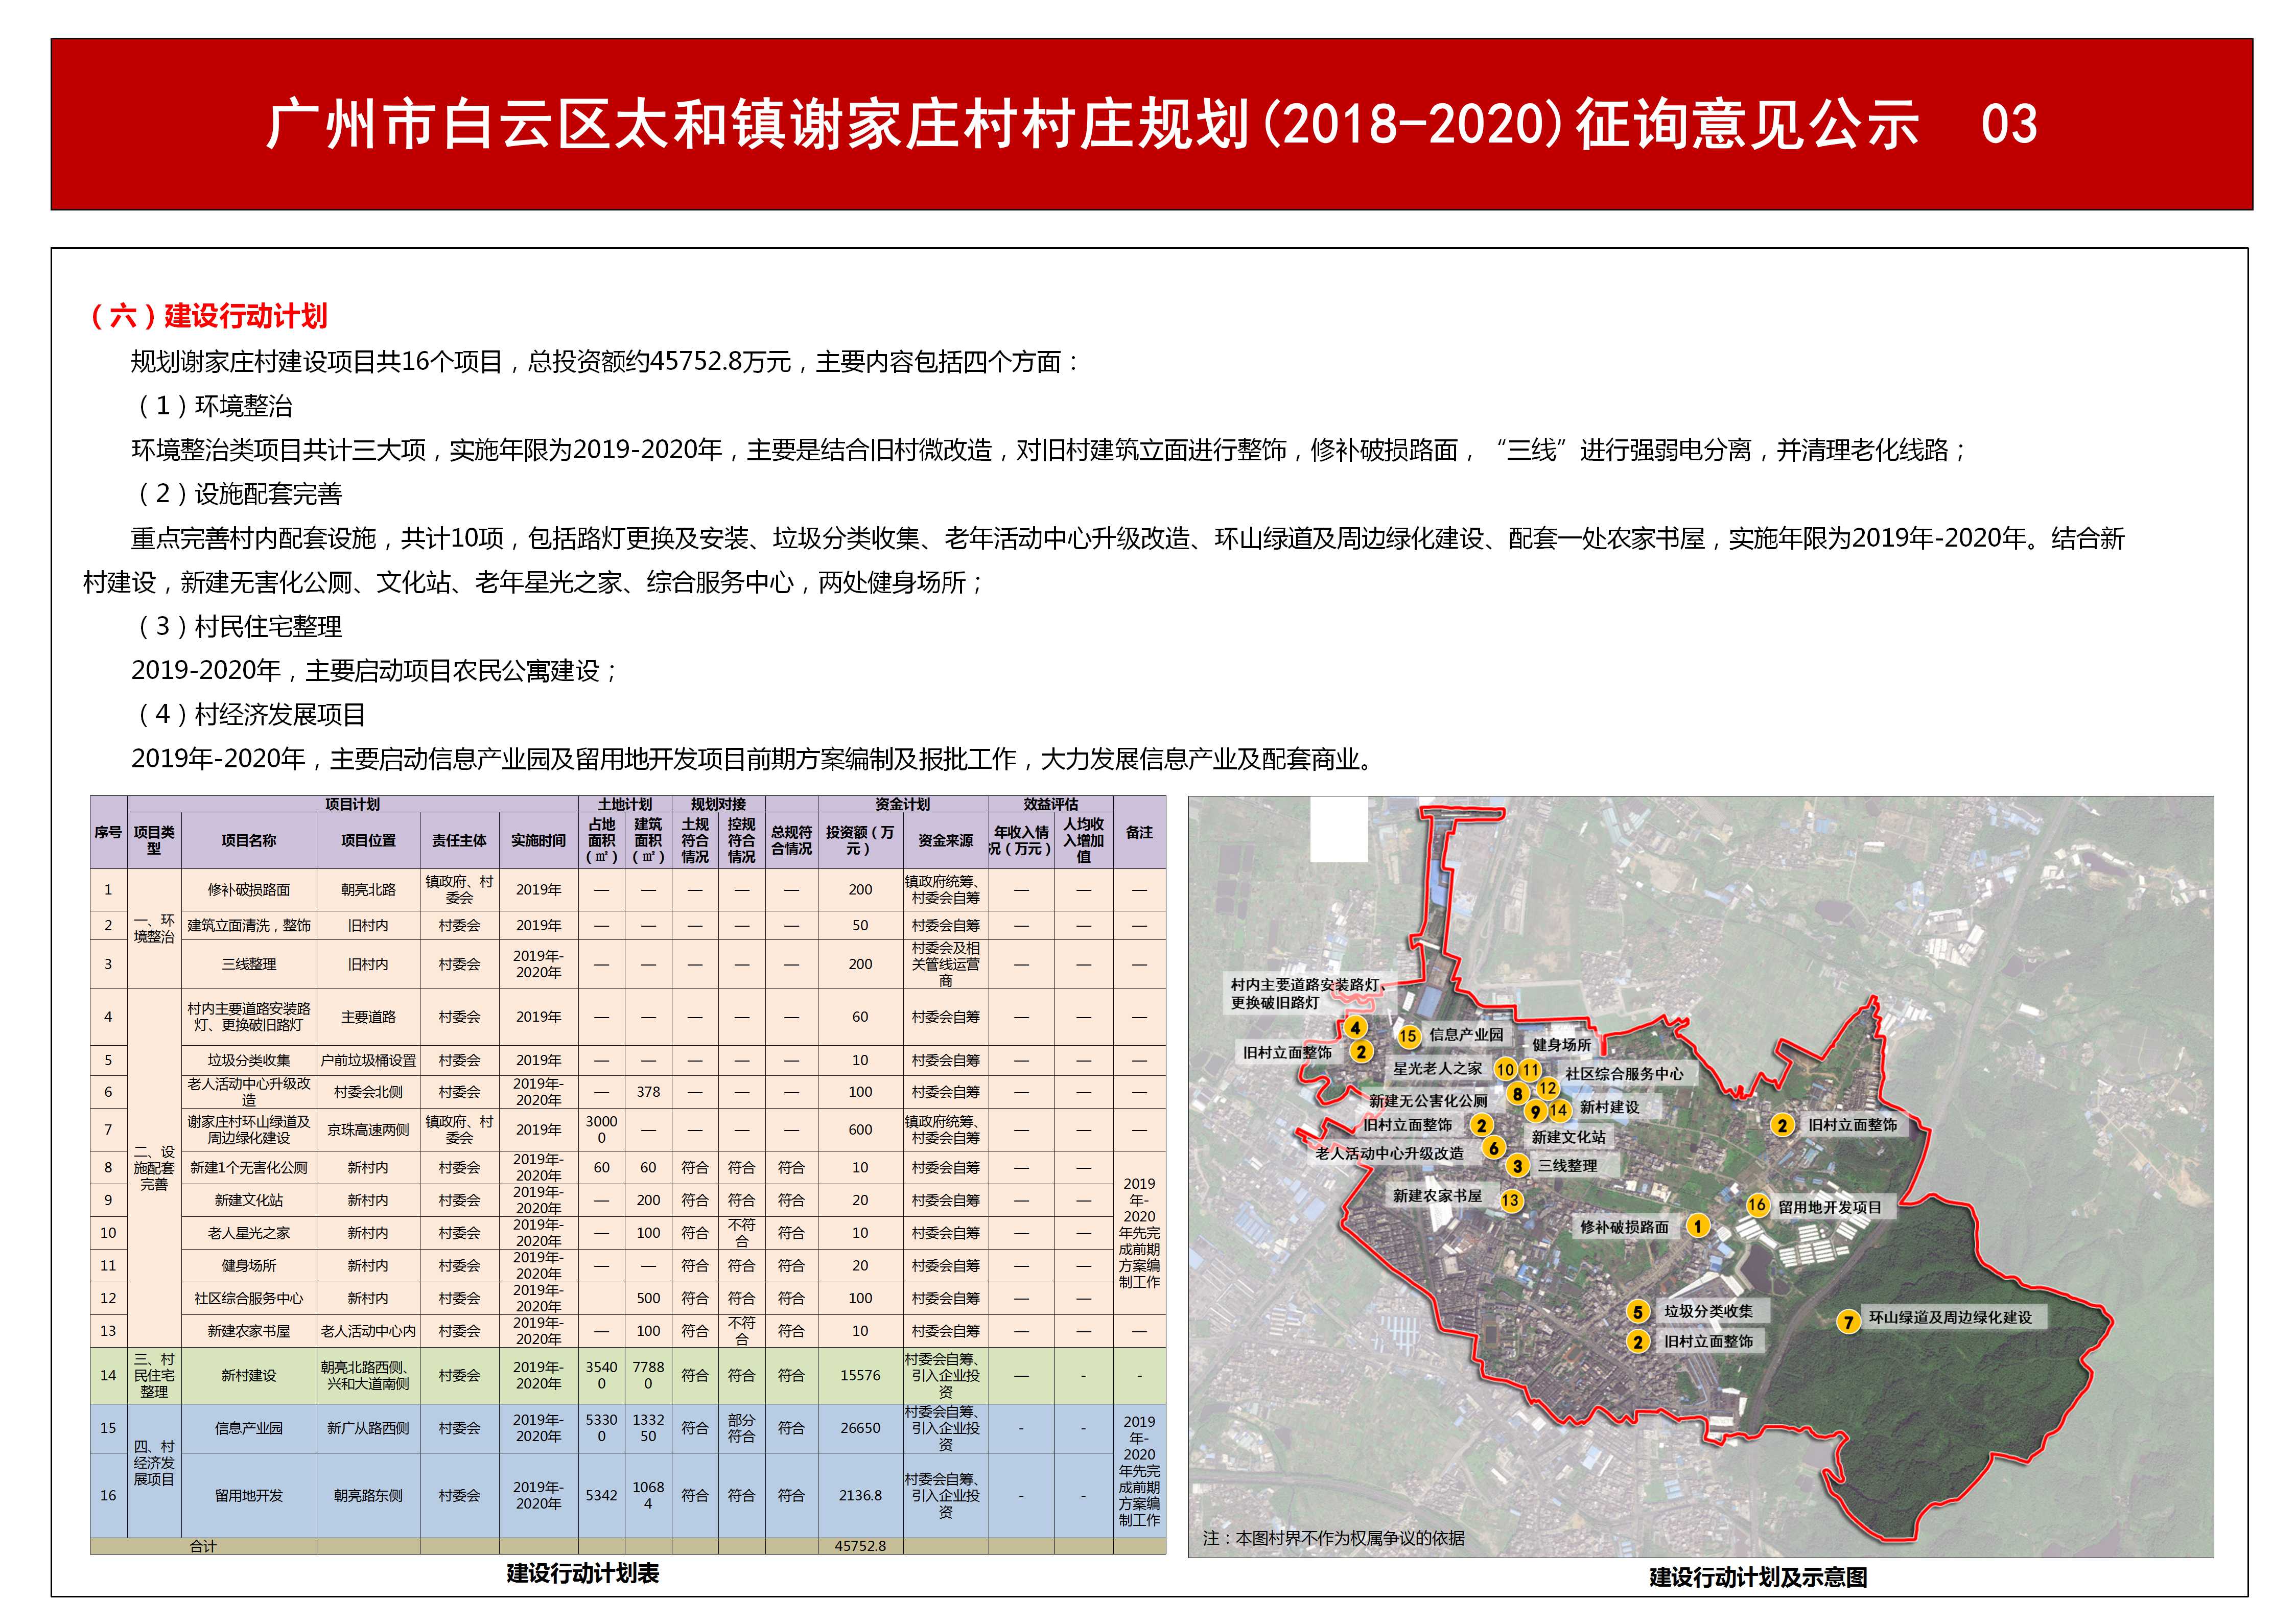Click the subheading （1）环境整治
This screenshot has width=2296, height=1624.
click(x=214, y=406)
